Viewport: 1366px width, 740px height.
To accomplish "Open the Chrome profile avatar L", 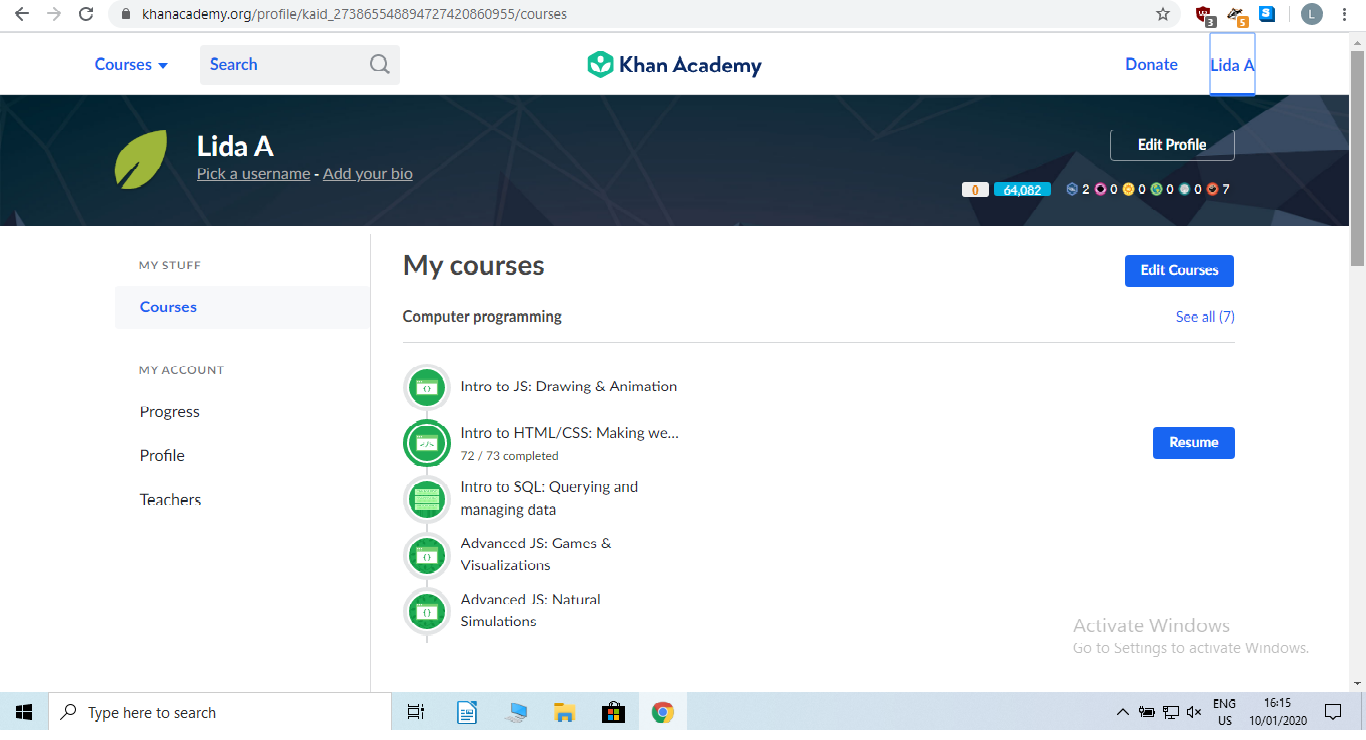I will 1311,14.
